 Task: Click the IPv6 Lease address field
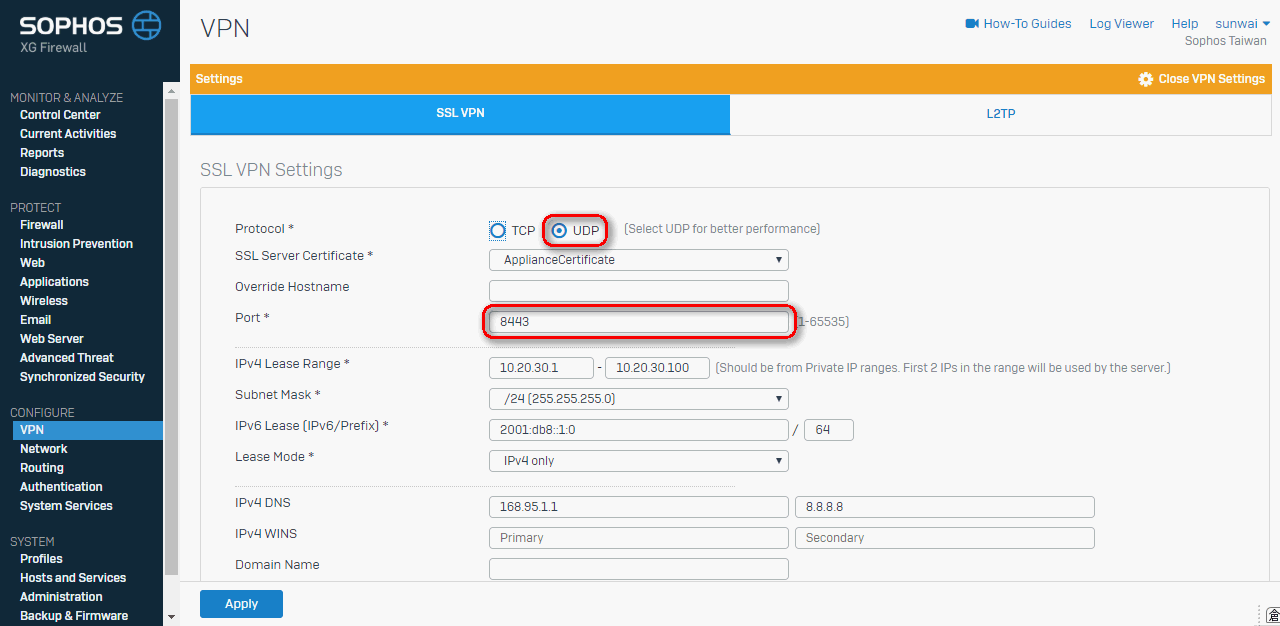pos(639,430)
